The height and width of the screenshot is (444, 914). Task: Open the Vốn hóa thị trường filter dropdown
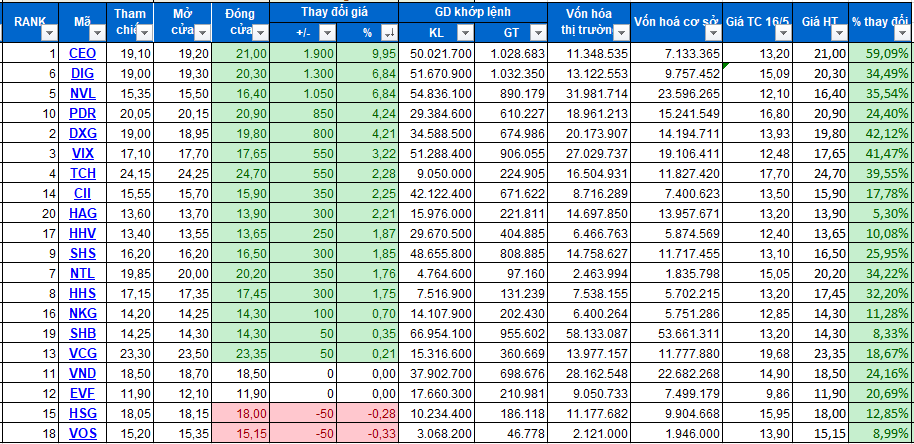point(621,33)
